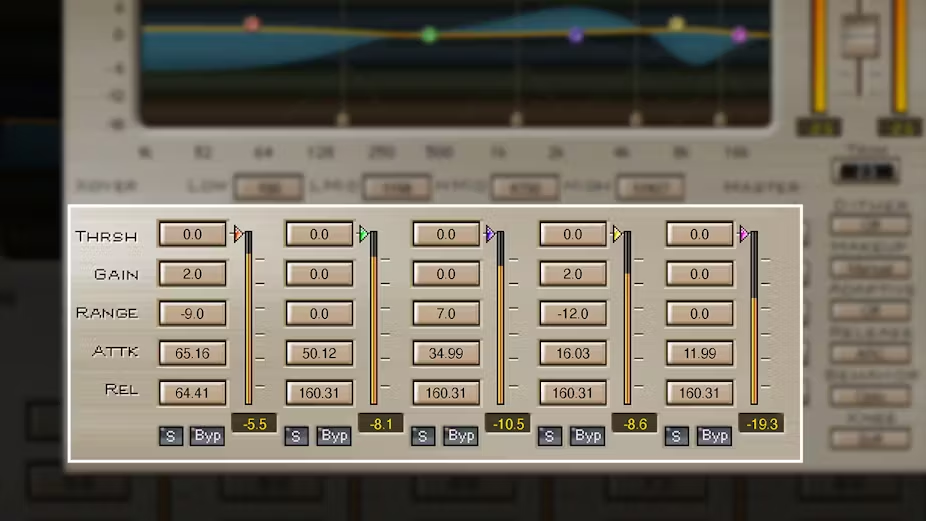Toggle Byp on the band showing -8.6

pos(588,436)
